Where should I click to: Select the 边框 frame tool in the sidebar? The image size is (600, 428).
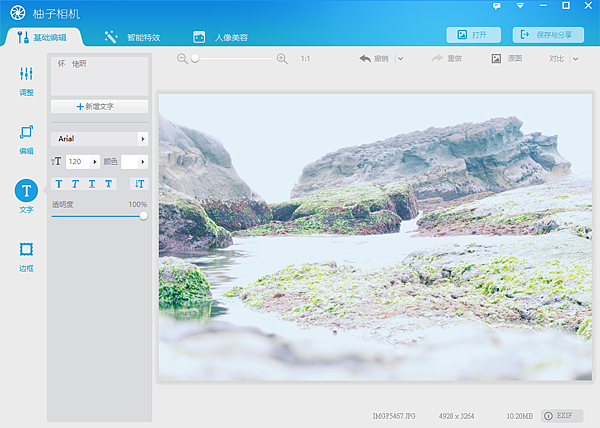26,257
